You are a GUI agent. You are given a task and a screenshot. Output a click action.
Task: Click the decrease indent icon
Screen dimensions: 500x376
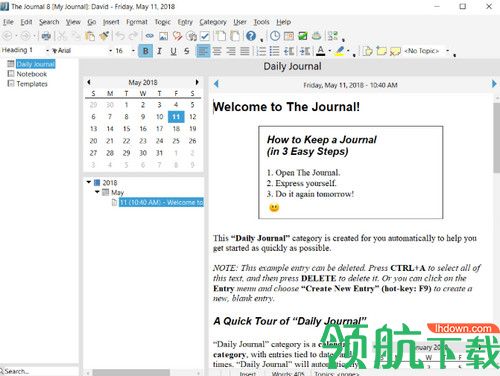coord(289,51)
